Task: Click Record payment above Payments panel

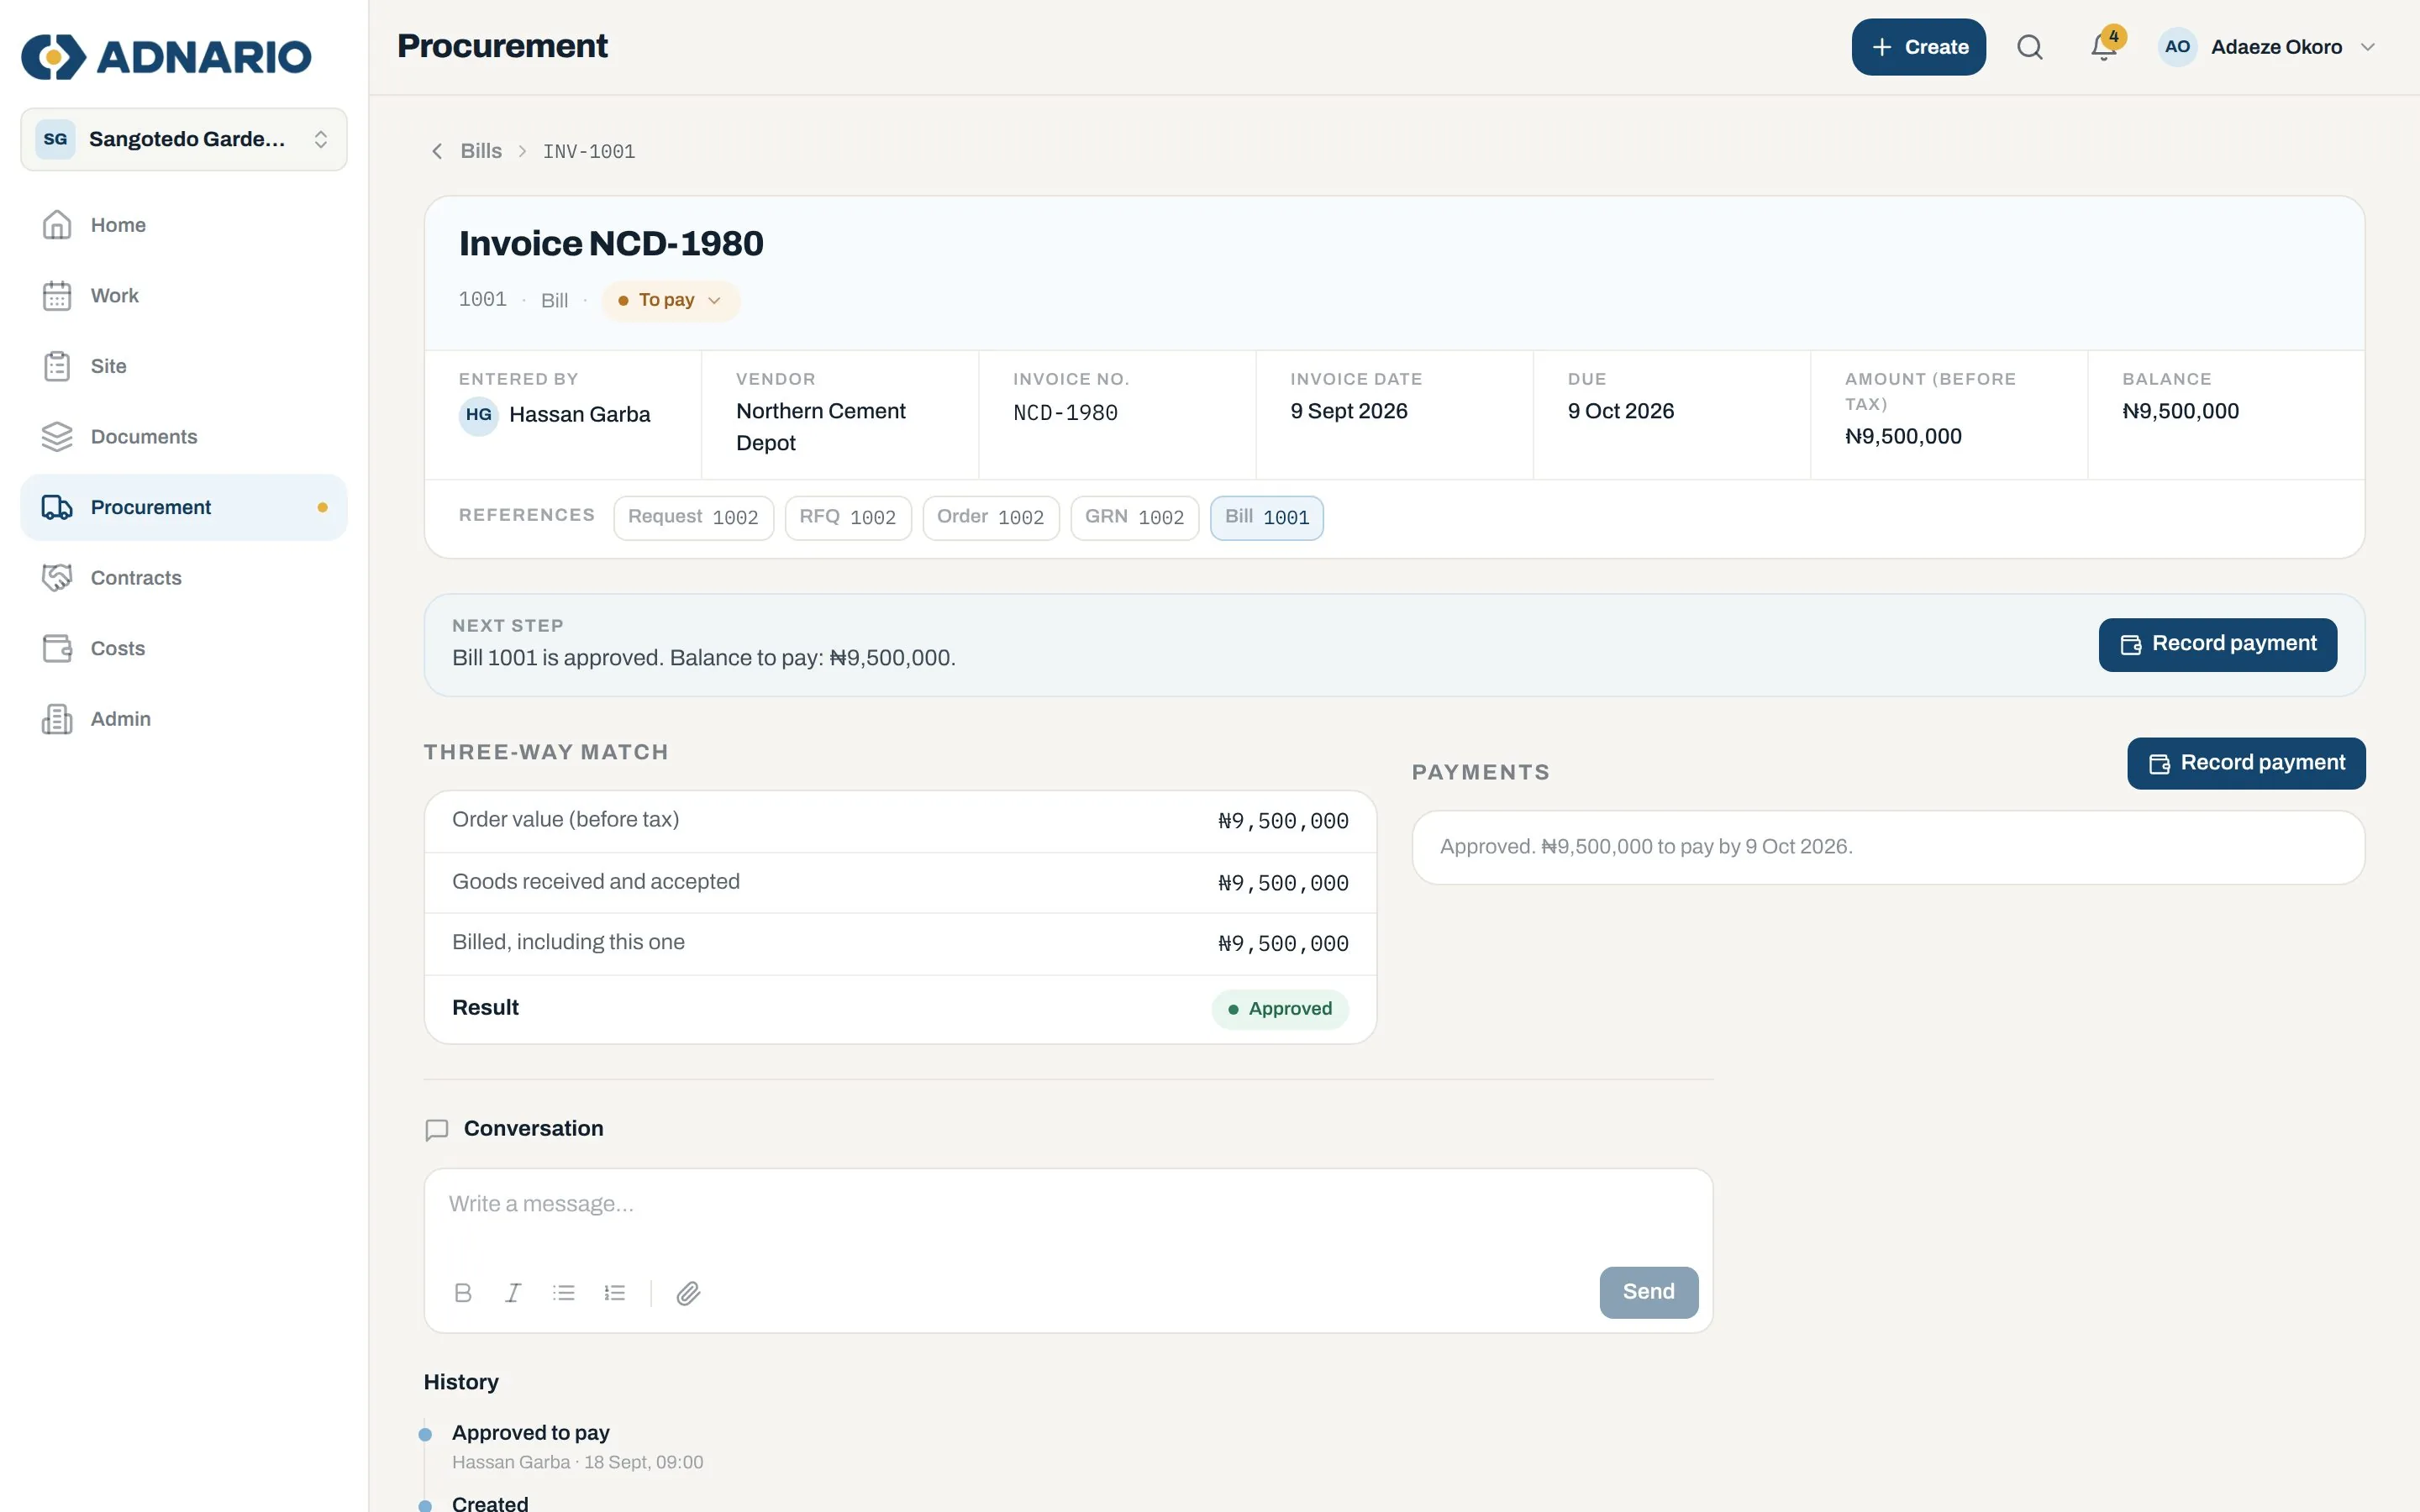Action: click(x=2246, y=763)
